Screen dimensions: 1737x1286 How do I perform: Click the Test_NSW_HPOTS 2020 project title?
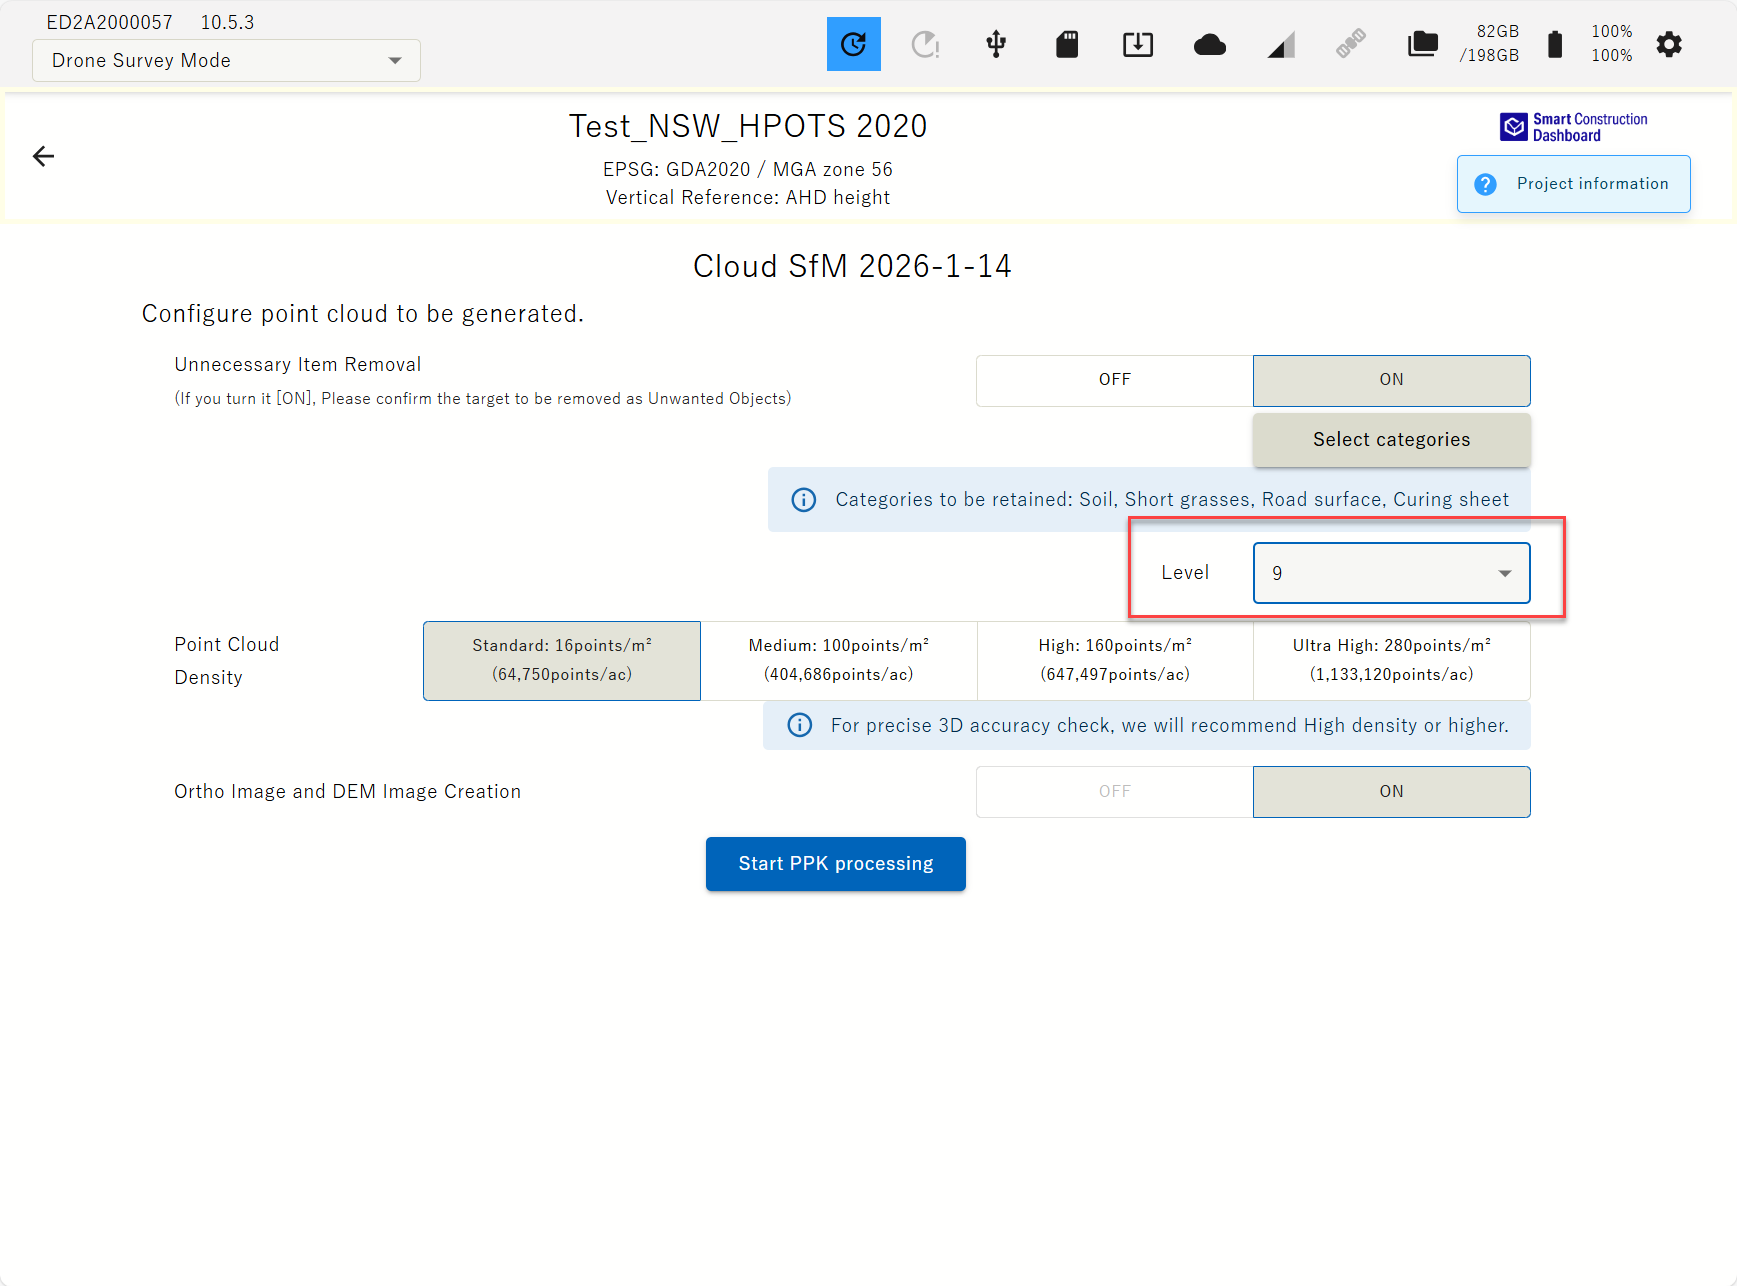tap(748, 126)
